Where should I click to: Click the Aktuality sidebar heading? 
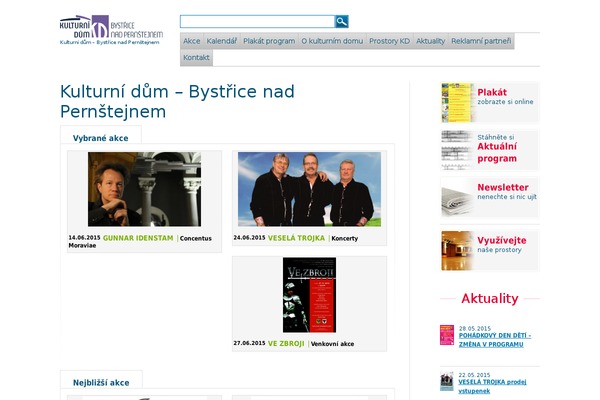(490, 298)
